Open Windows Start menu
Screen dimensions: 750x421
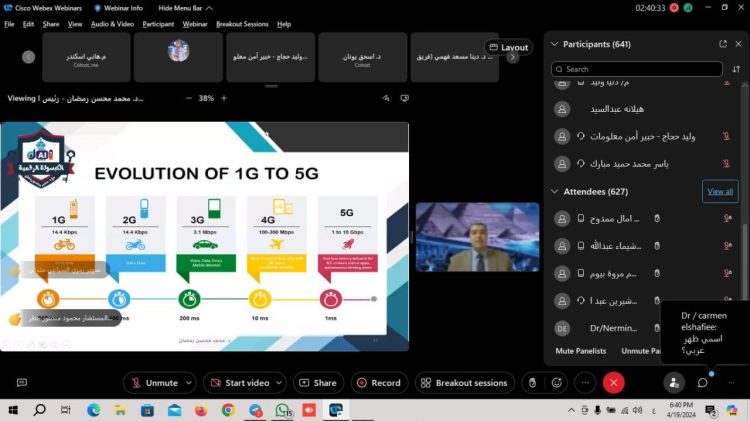point(13,410)
